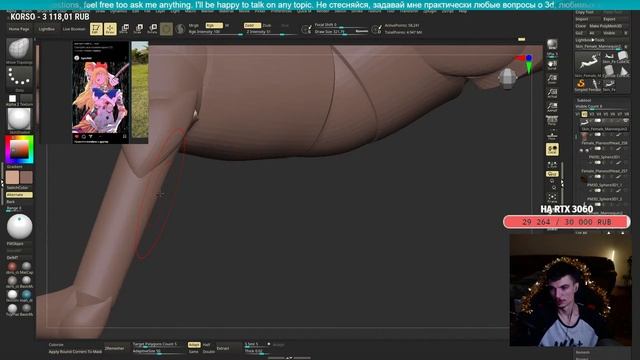Select the Female_PlanesofHead_258 subtool
The width and height of the screenshot is (640, 360).
point(604,143)
